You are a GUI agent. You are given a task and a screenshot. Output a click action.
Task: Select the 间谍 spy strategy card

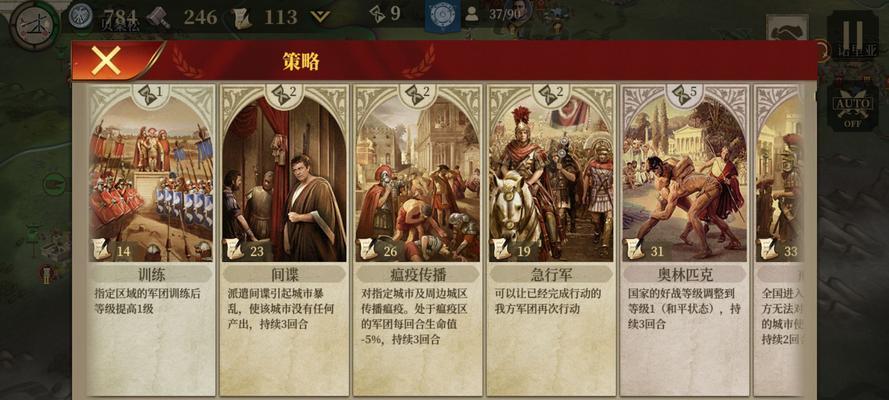click(x=284, y=240)
